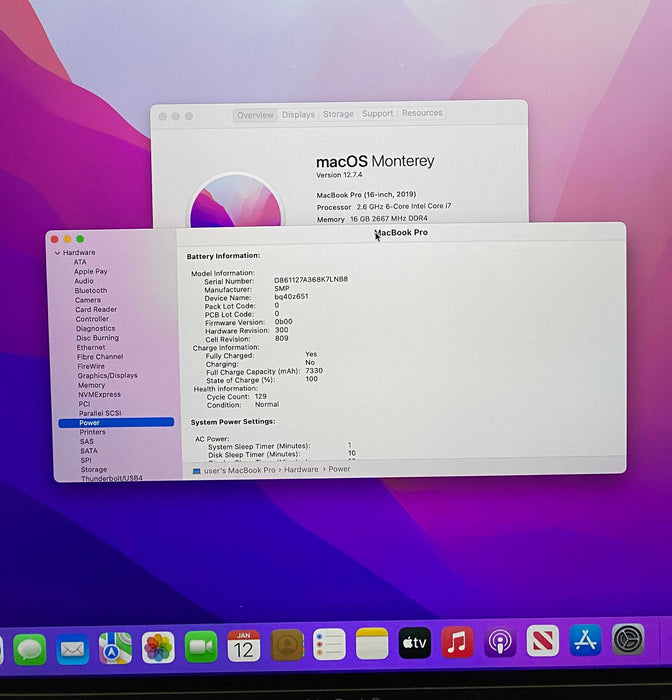Switch to Displays tab in About window

coord(298,115)
